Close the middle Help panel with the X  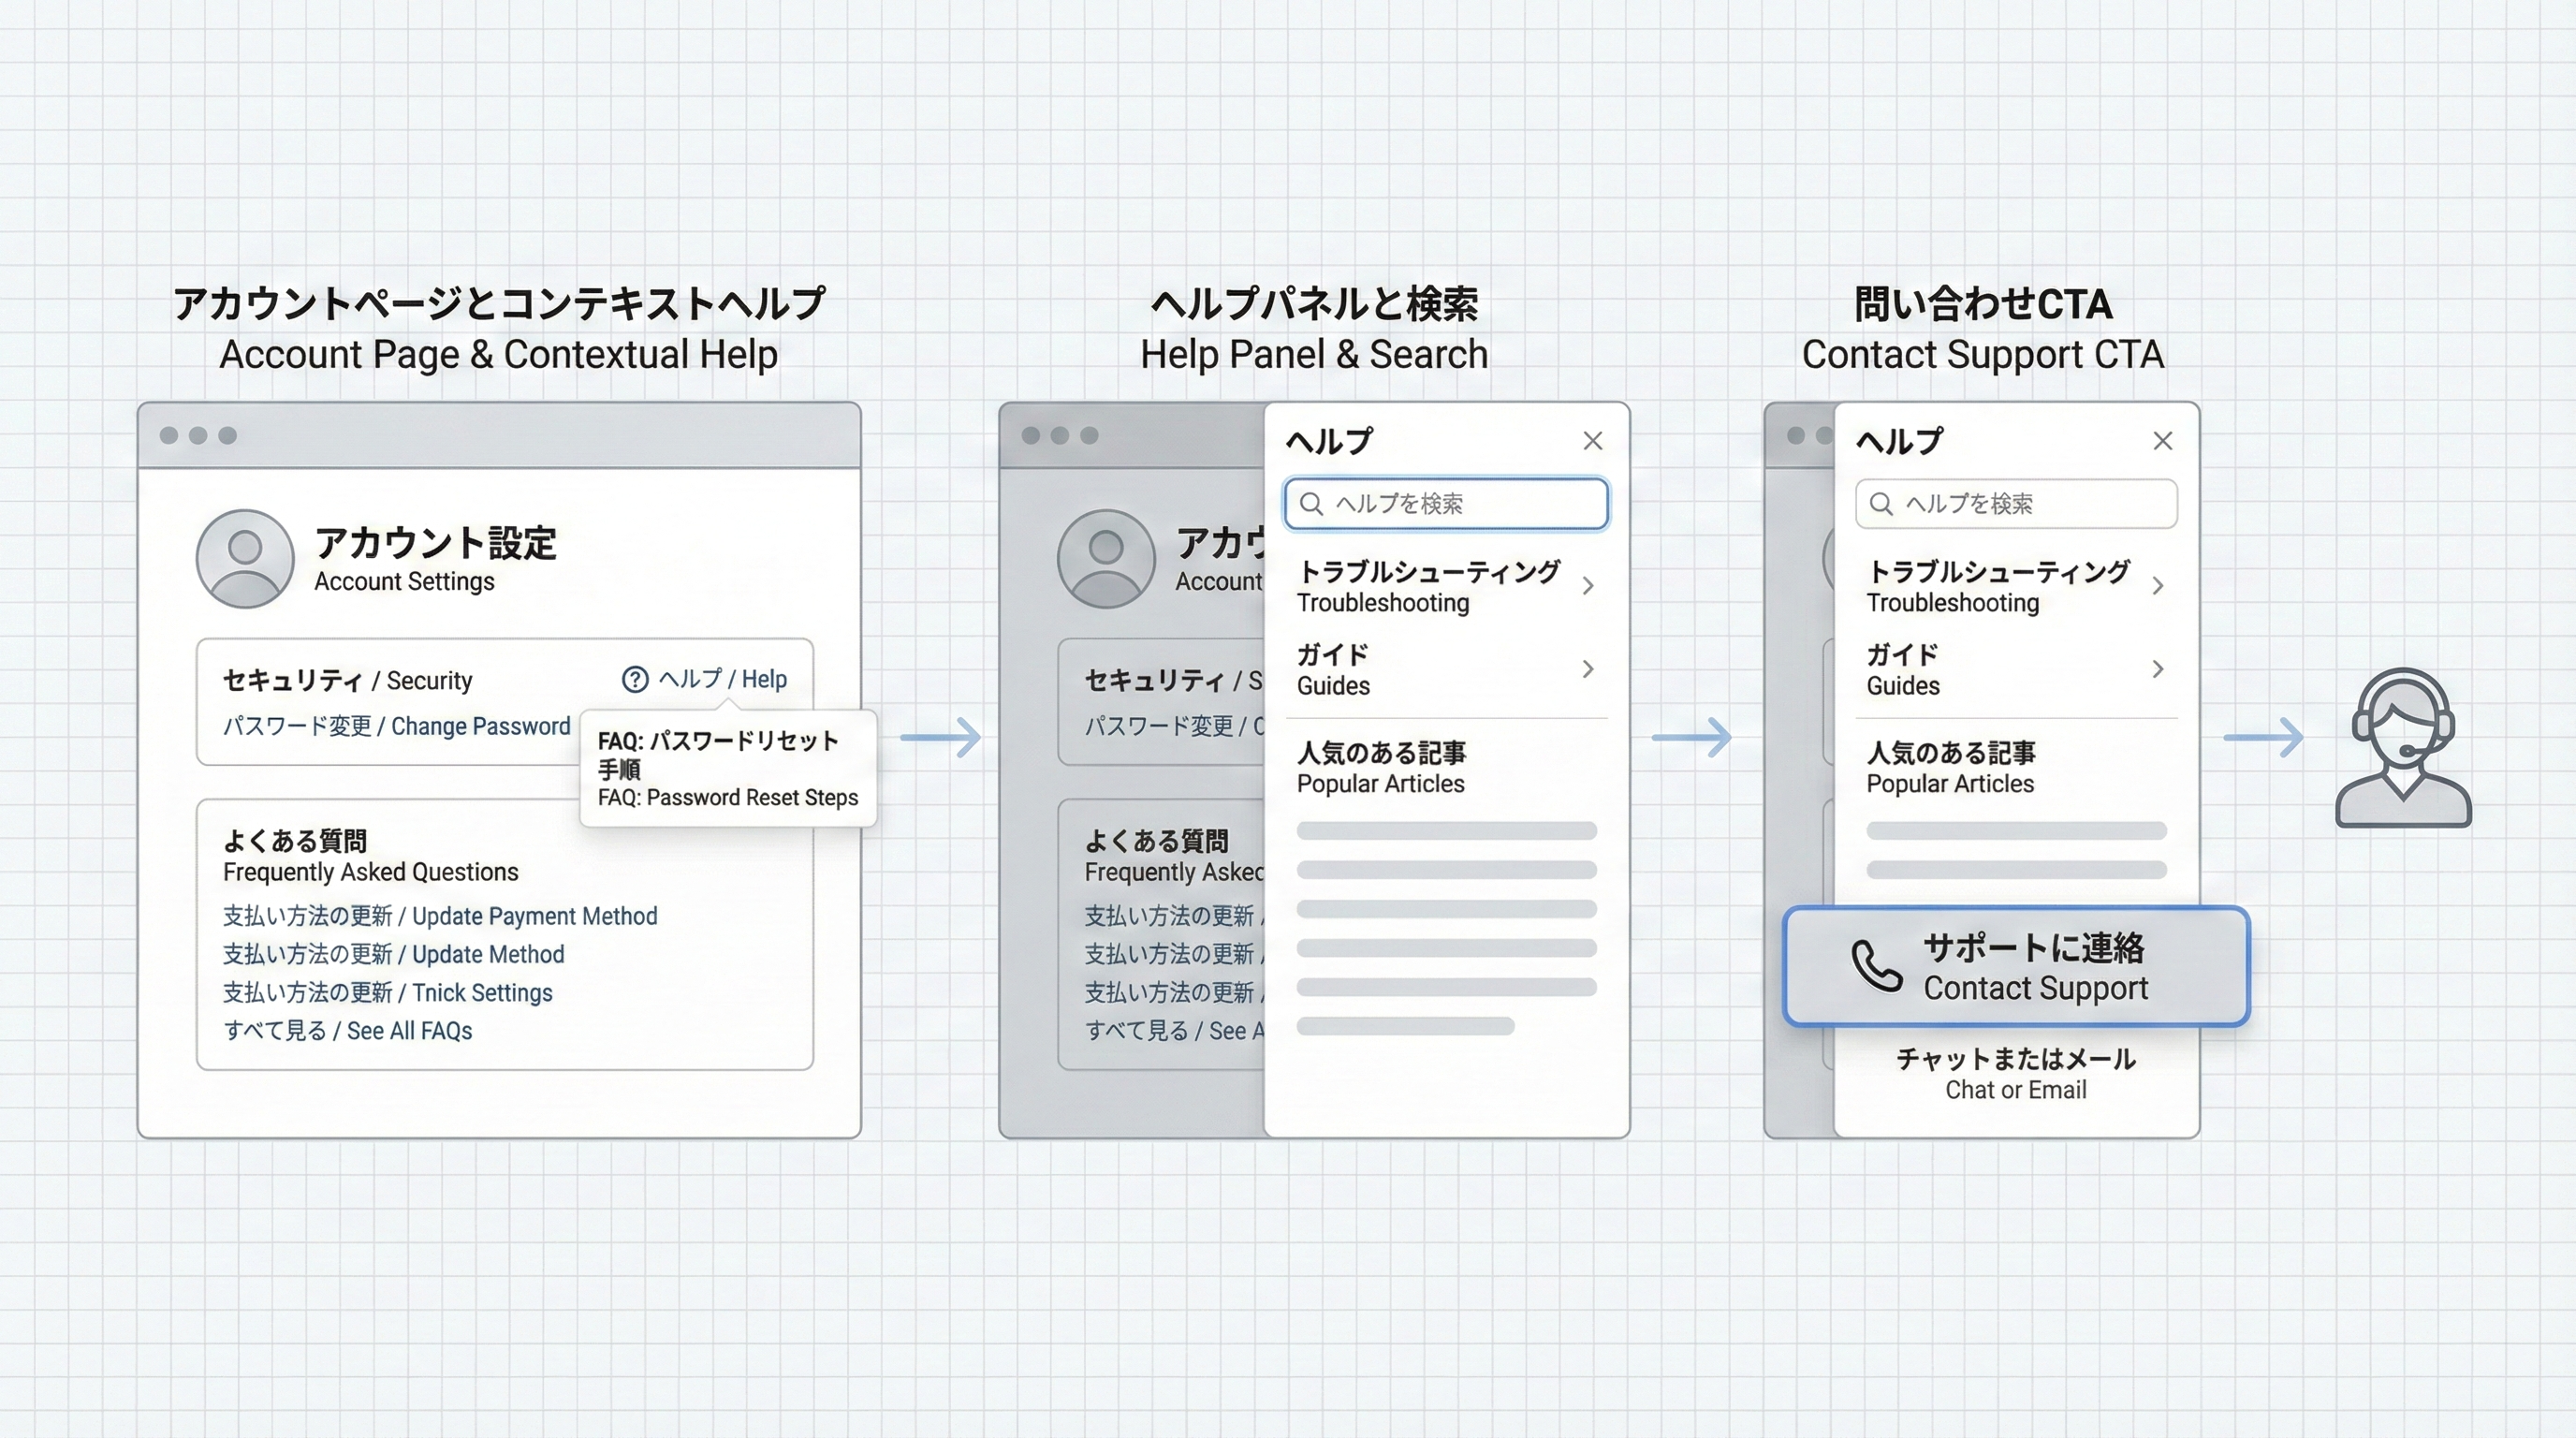point(1592,440)
